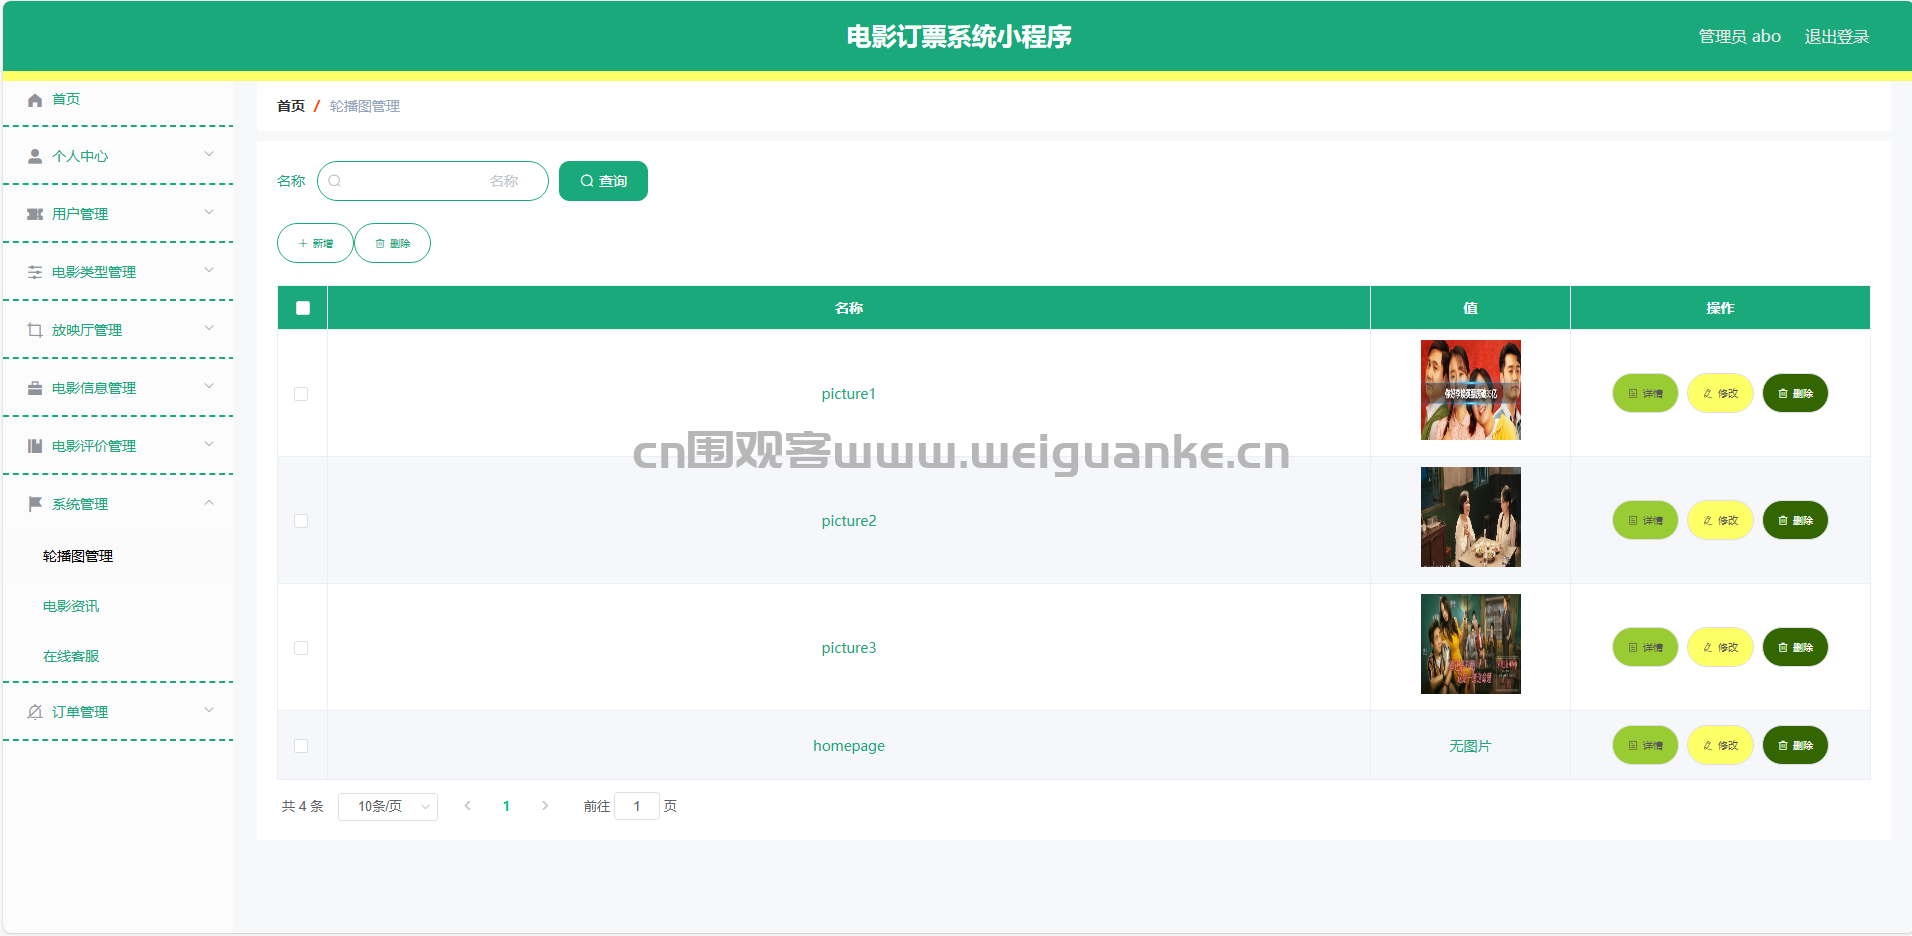The height and width of the screenshot is (936, 1912).
Task: Open 在线客服 submenu item
Action: pos(71,656)
